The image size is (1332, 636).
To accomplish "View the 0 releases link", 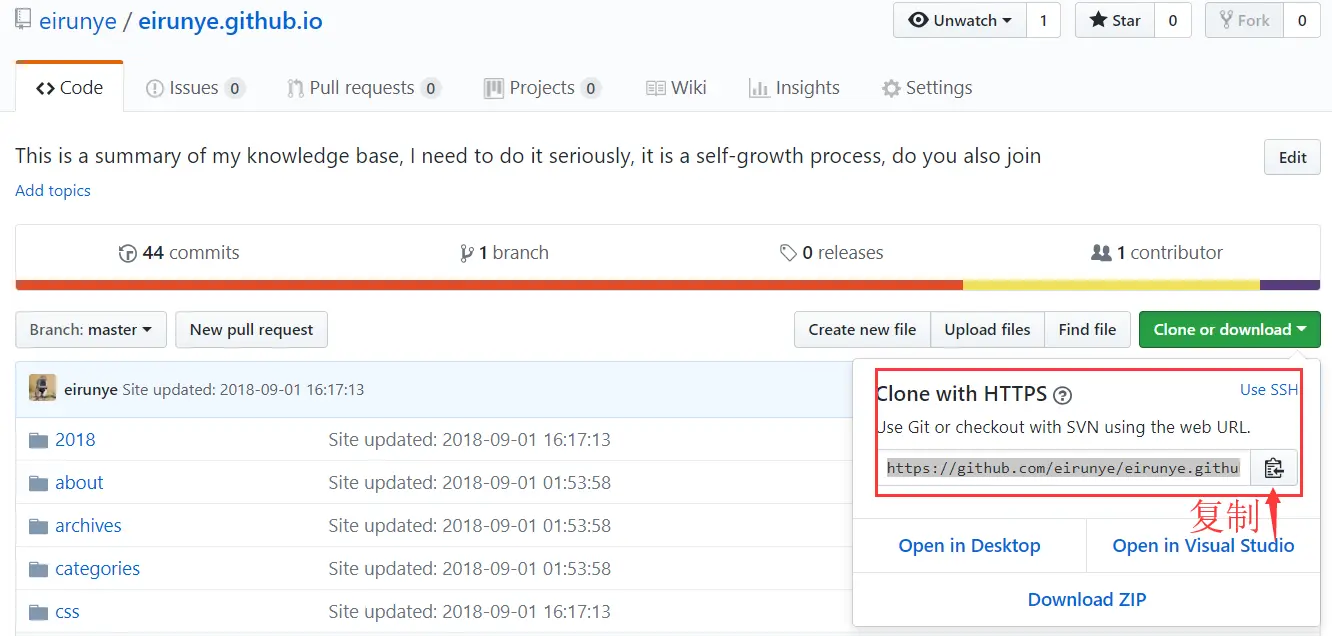I will [831, 253].
